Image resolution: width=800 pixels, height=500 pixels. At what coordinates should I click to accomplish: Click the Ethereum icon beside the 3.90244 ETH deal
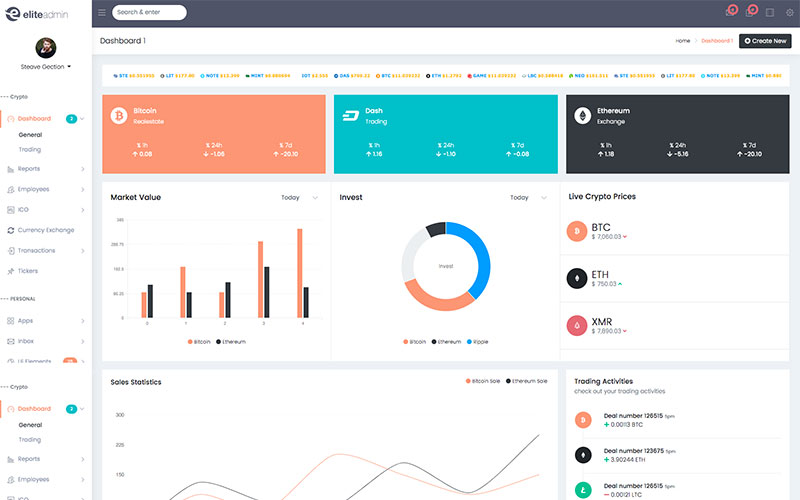pyautogui.click(x=583, y=455)
